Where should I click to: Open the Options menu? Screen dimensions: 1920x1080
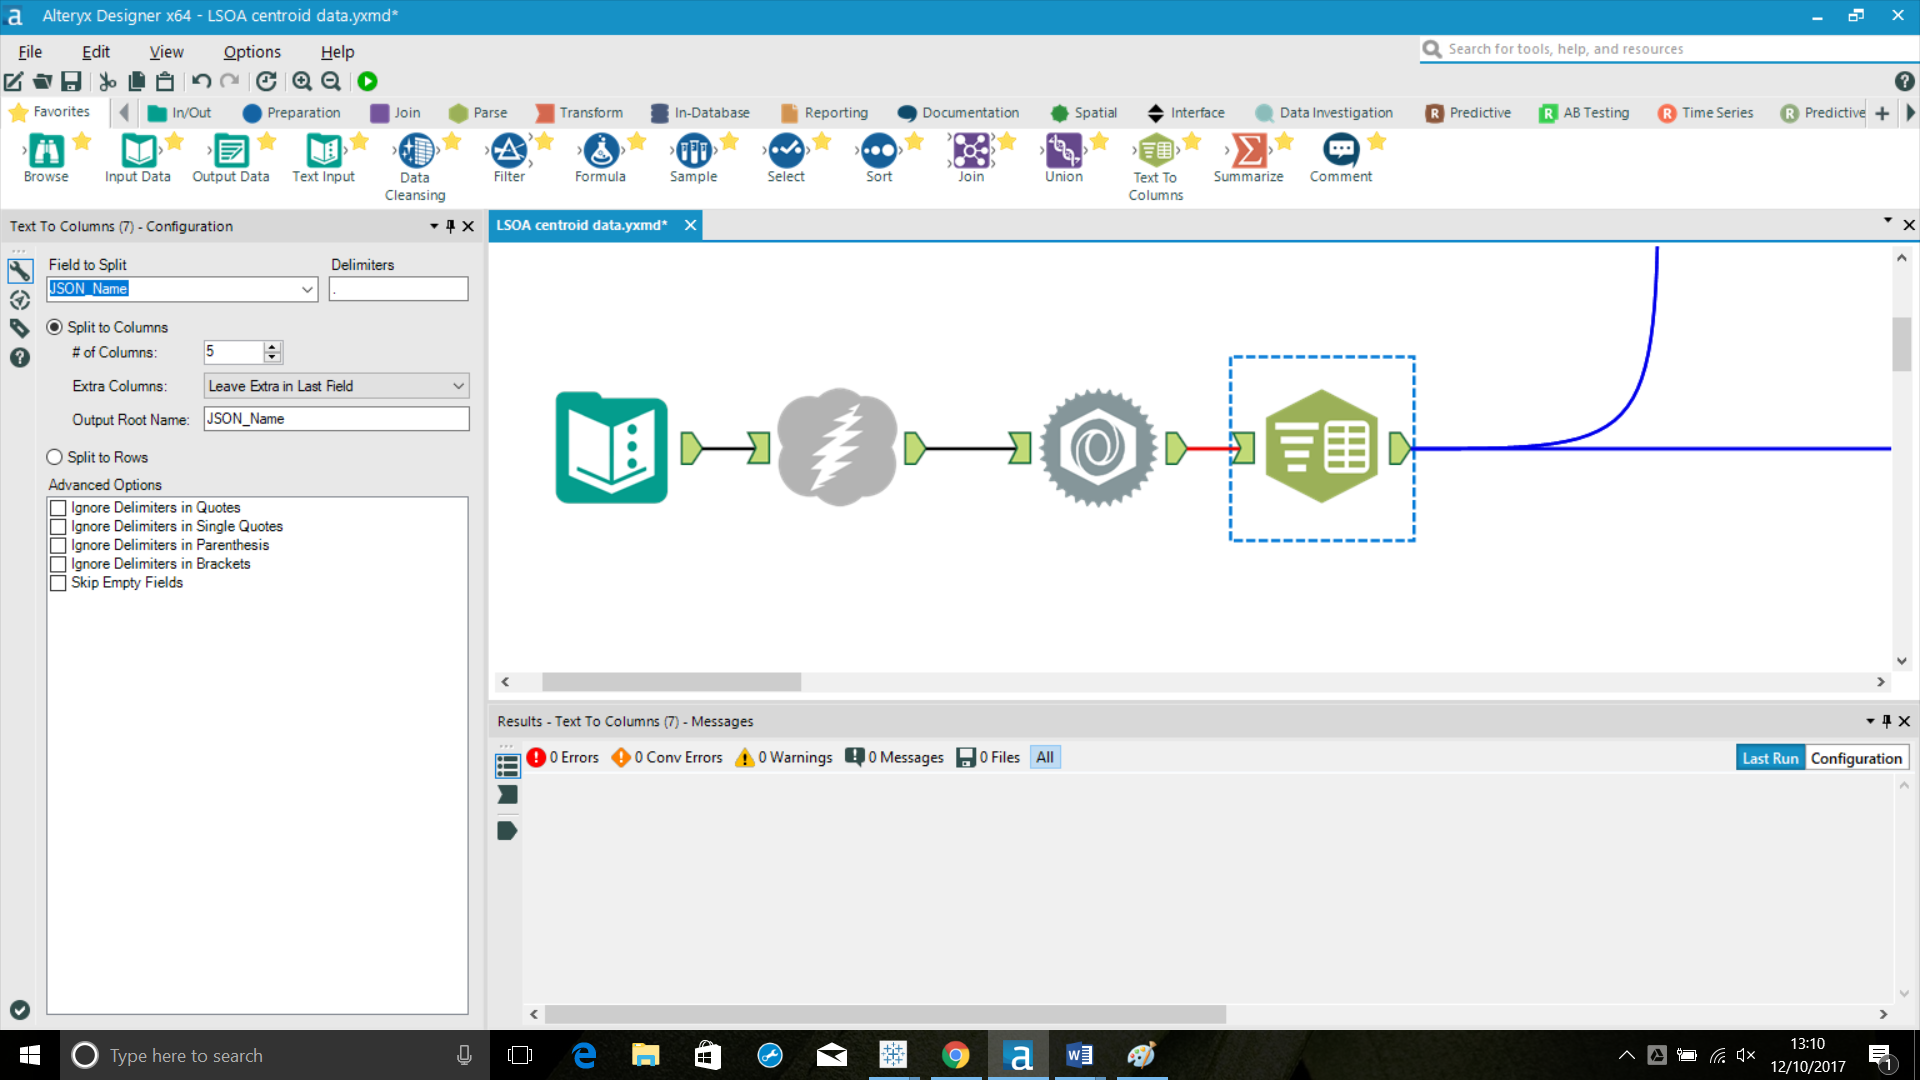[x=252, y=52]
